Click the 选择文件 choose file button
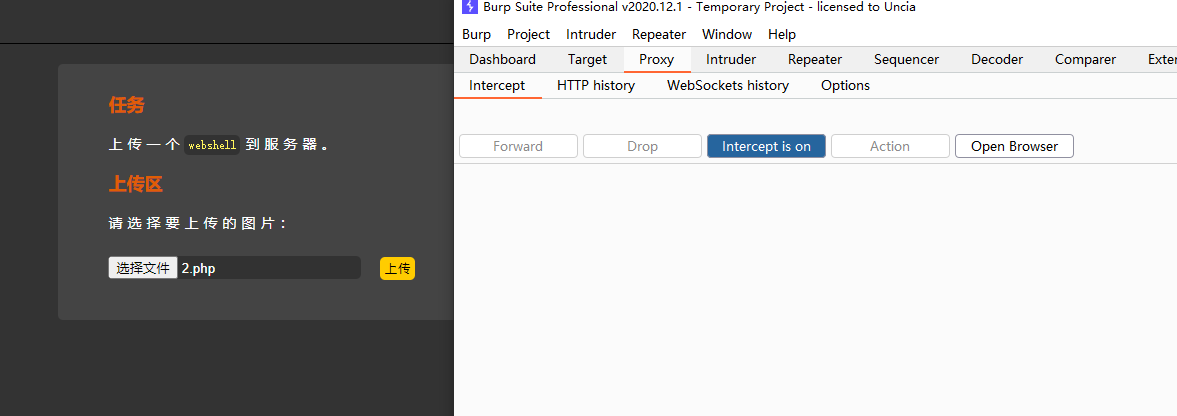 click(143, 268)
